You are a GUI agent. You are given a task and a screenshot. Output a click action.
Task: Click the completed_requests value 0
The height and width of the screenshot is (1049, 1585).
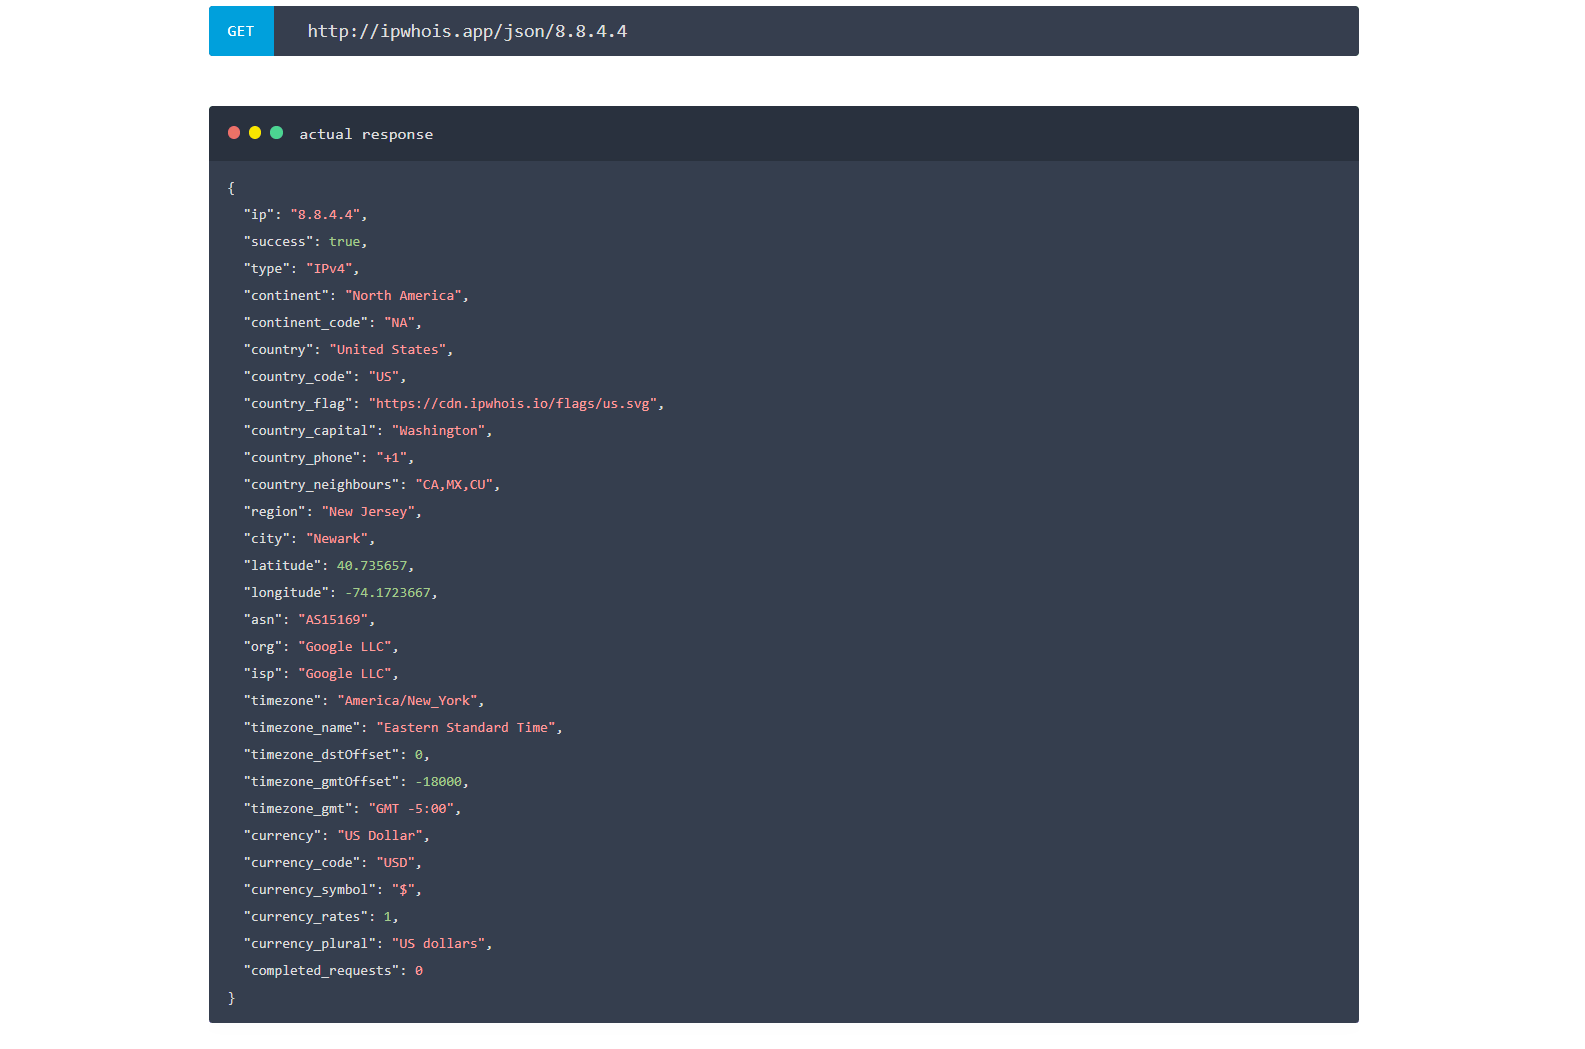coord(419,971)
